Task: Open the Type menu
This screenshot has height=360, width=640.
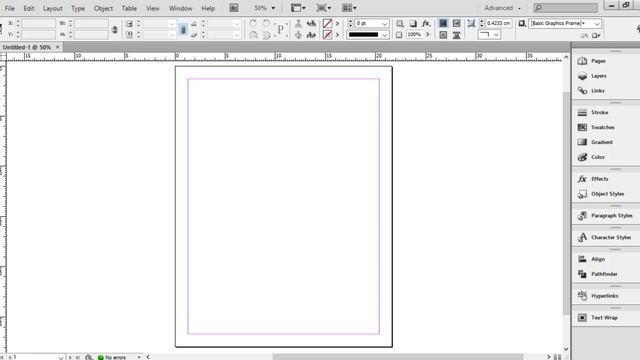Action: point(78,8)
